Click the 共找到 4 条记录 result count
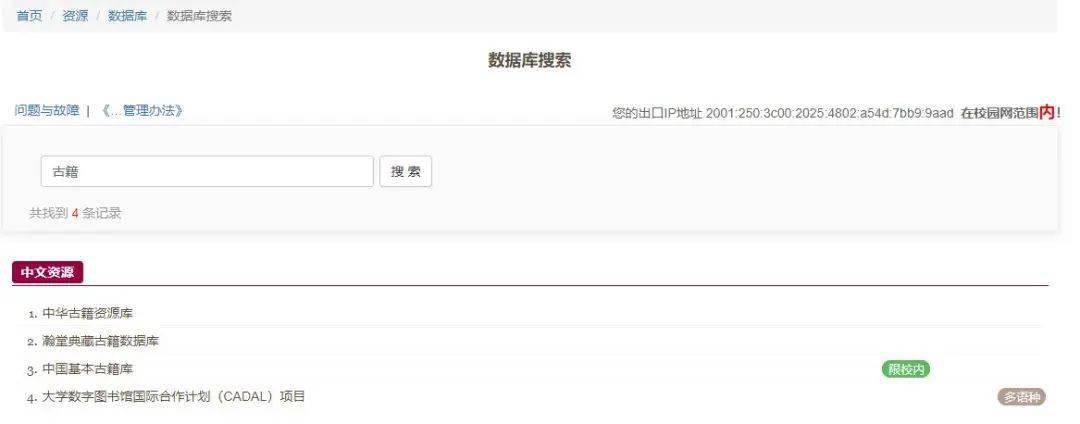Image resolution: width=1080 pixels, height=424 pixels. click(75, 213)
